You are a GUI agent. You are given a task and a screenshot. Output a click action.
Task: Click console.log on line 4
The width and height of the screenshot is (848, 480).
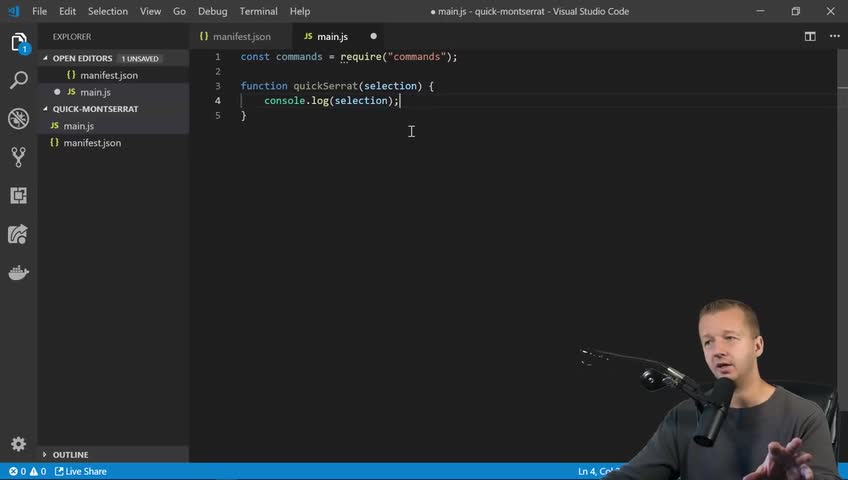(x=296, y=101)
